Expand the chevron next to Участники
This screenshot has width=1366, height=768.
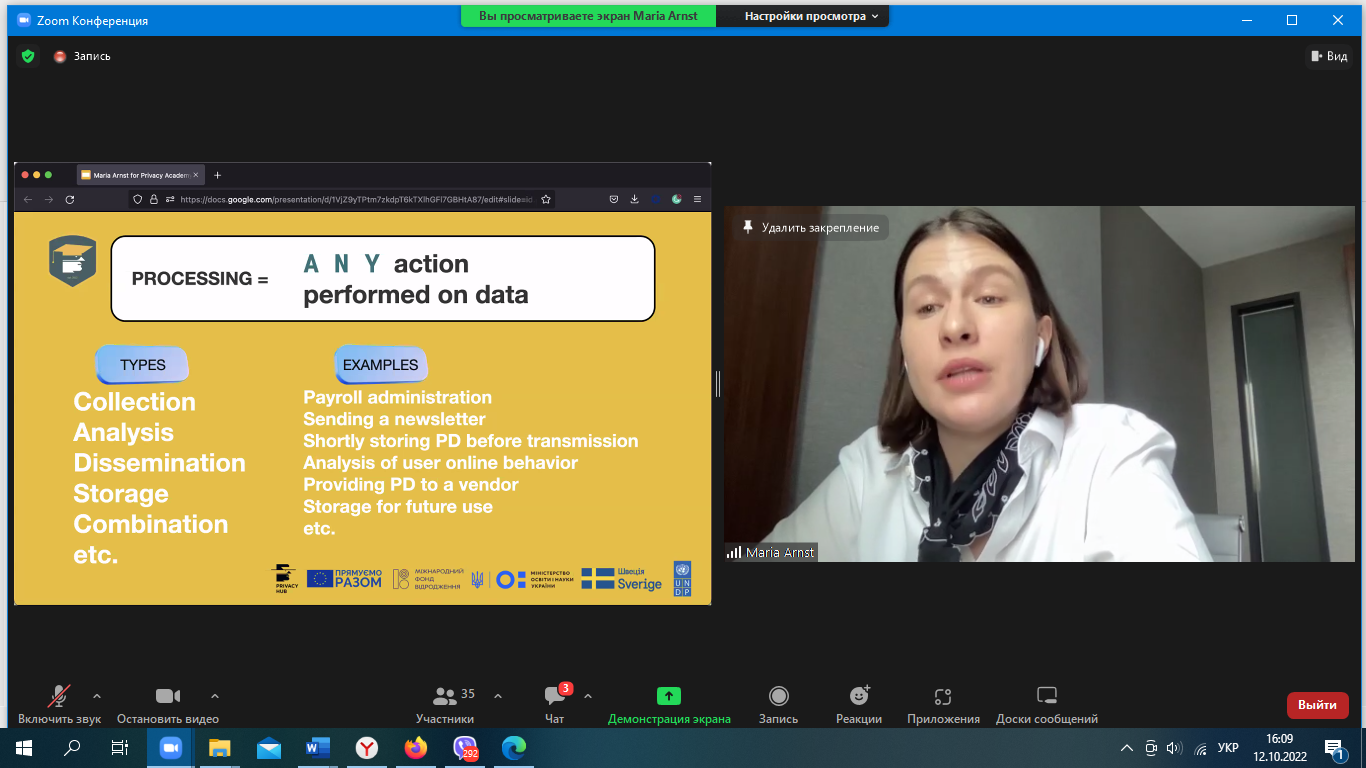click(498, 696)
